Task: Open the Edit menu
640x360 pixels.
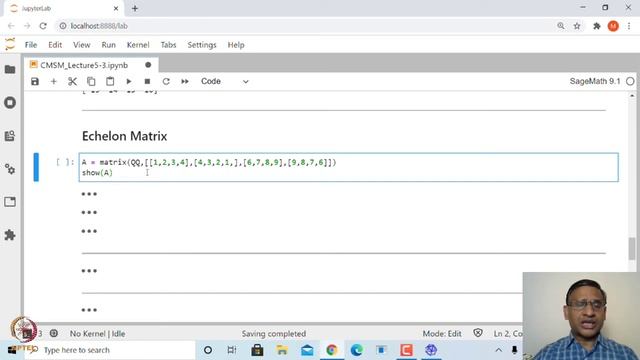Action: (x=55, y=45)
